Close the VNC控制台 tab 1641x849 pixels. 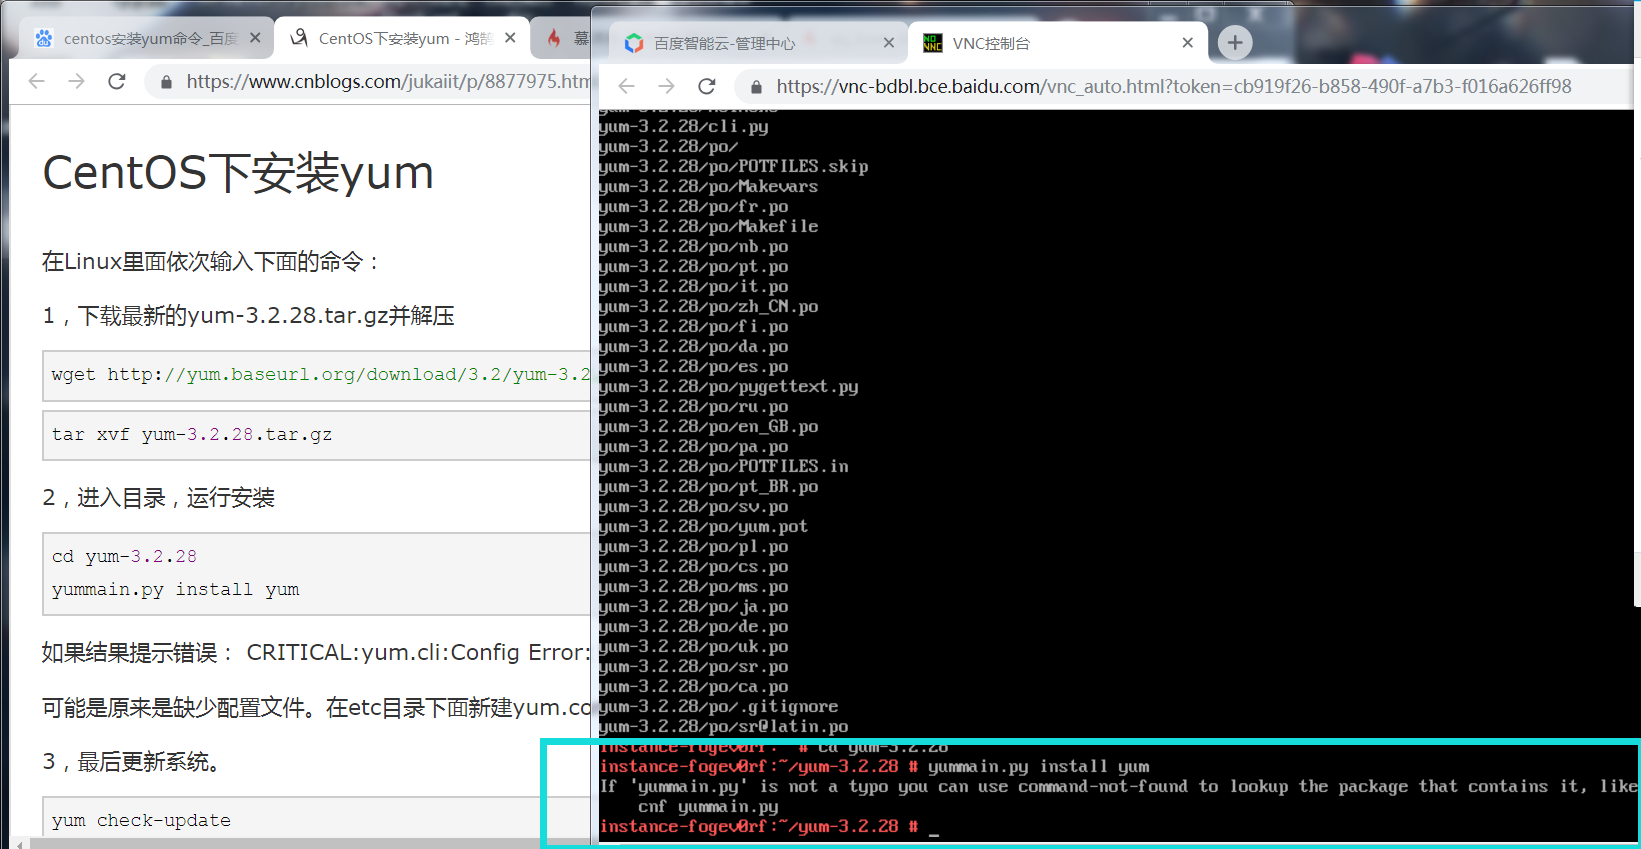(x=1187, y=43)
